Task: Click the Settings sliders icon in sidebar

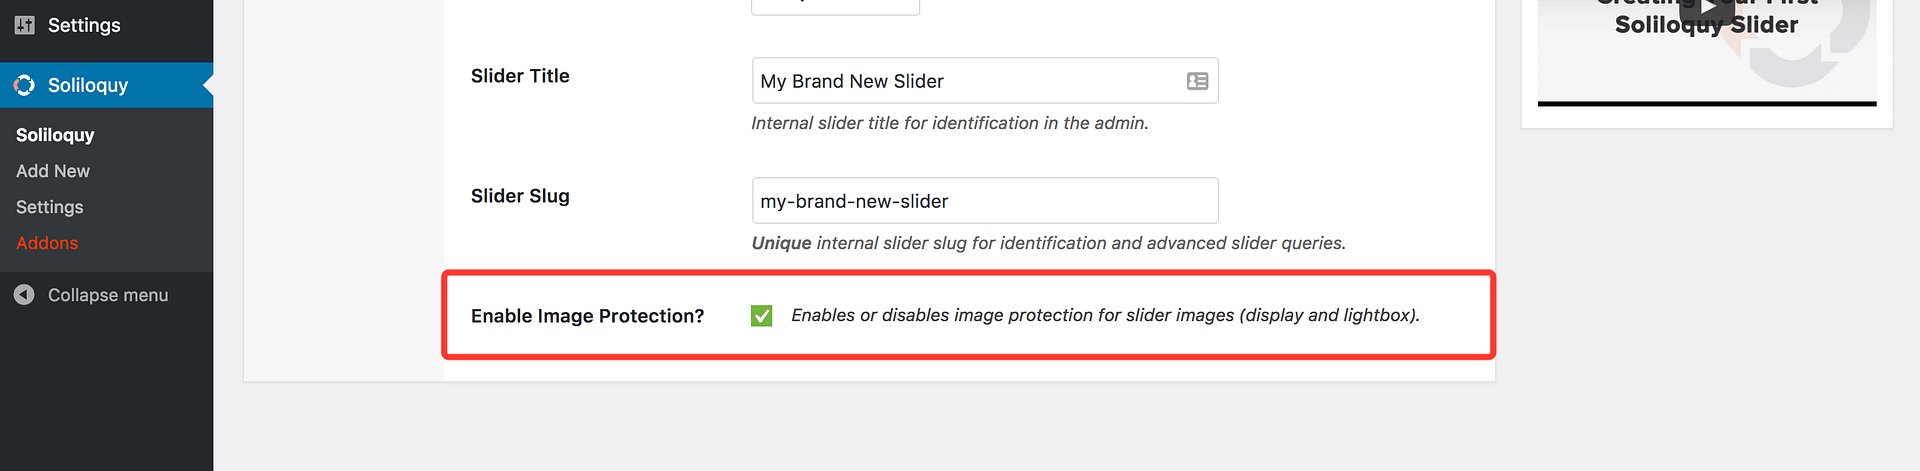Action: pos(25,25)
